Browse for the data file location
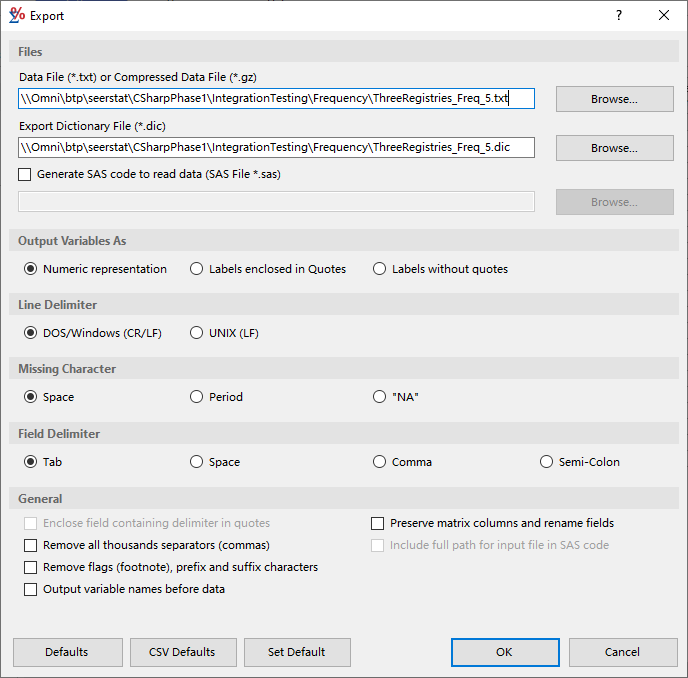 pyautogui.click(x=614, y=99)
